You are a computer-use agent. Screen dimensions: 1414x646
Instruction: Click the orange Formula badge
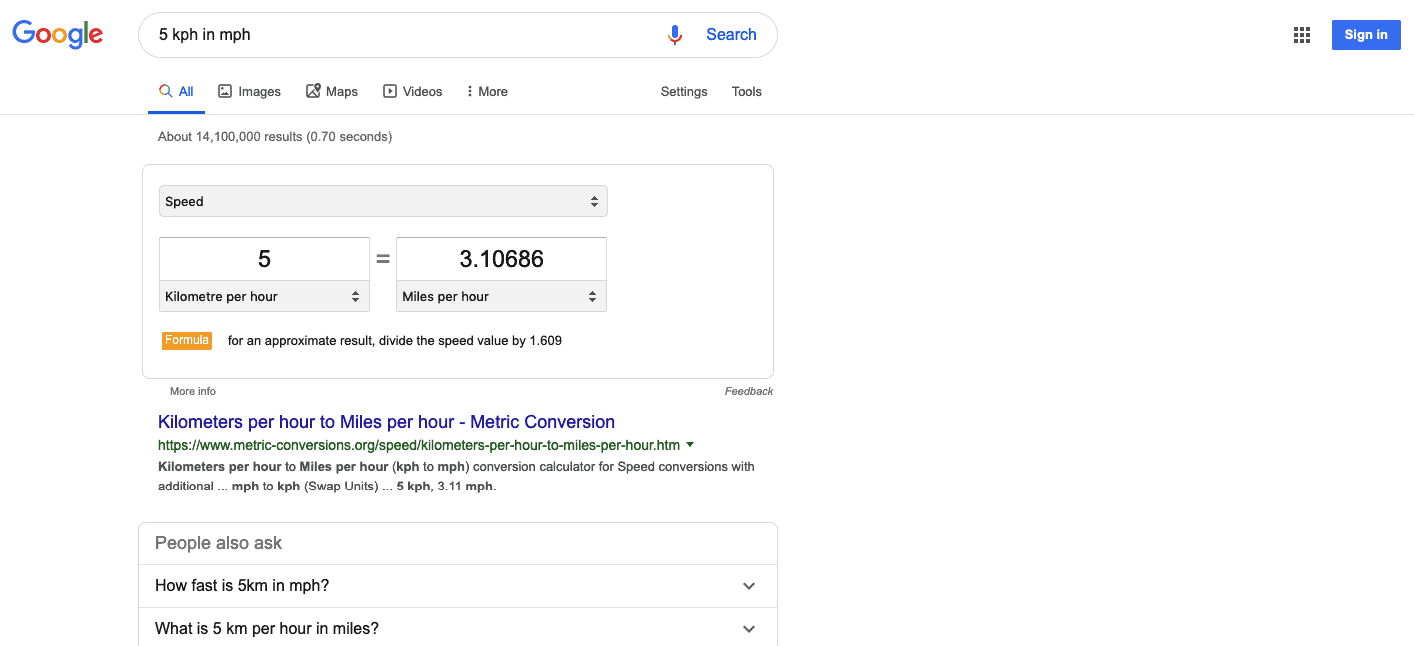[186, 340]
